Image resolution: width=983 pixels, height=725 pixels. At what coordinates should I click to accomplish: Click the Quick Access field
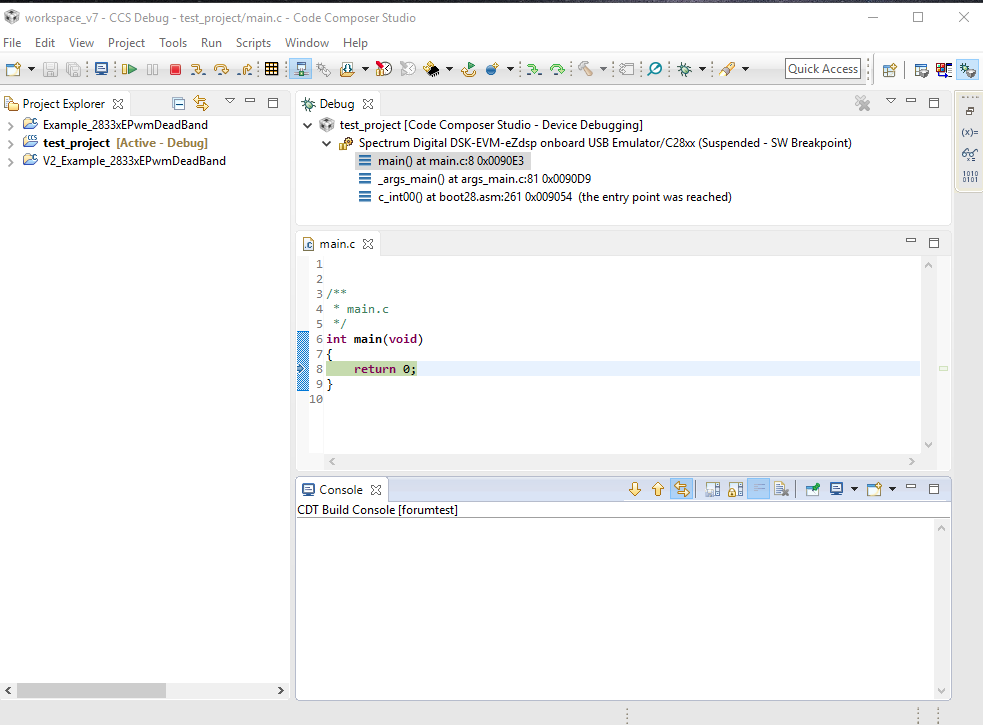823,69
